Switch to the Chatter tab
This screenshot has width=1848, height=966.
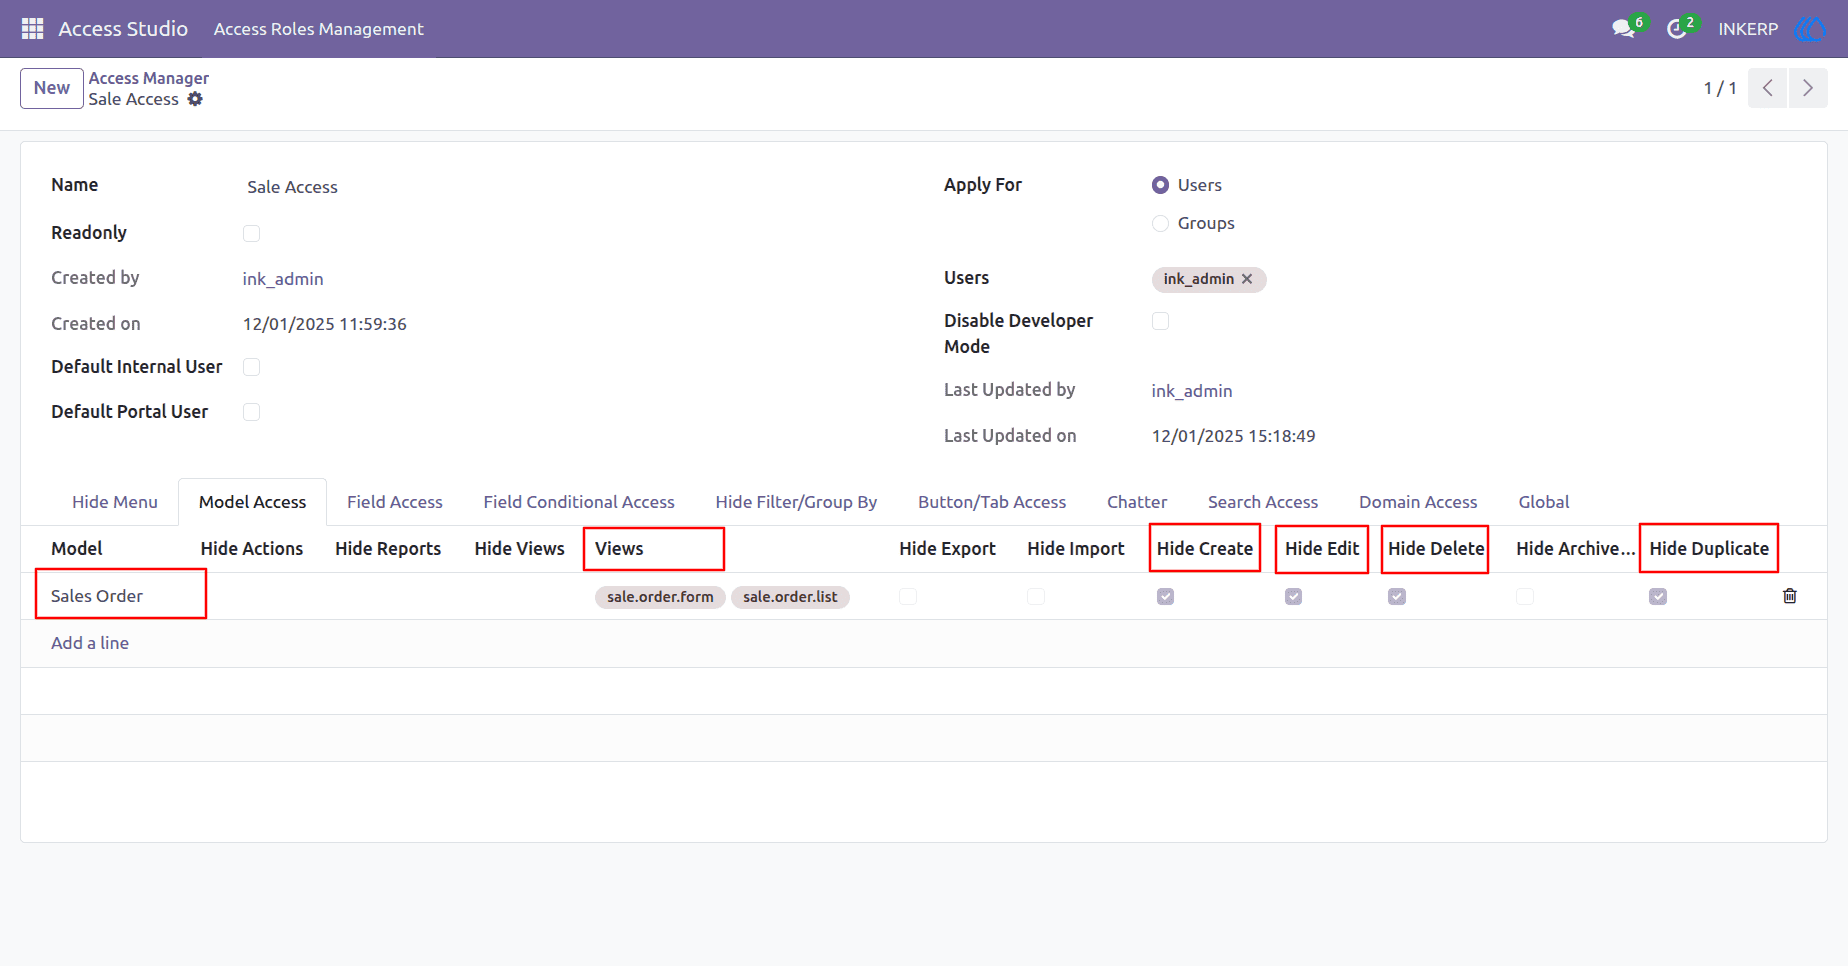[1137, 502]
